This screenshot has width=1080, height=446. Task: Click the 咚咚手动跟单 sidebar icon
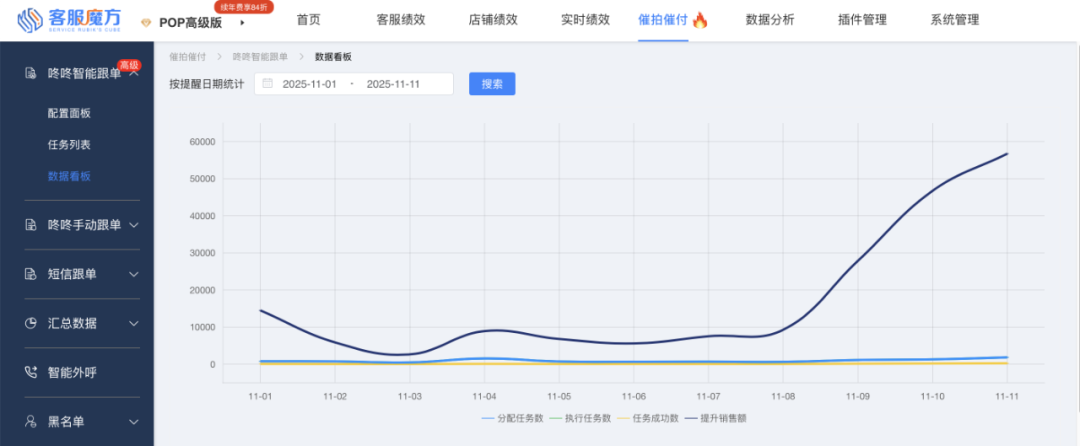(30, 224)
